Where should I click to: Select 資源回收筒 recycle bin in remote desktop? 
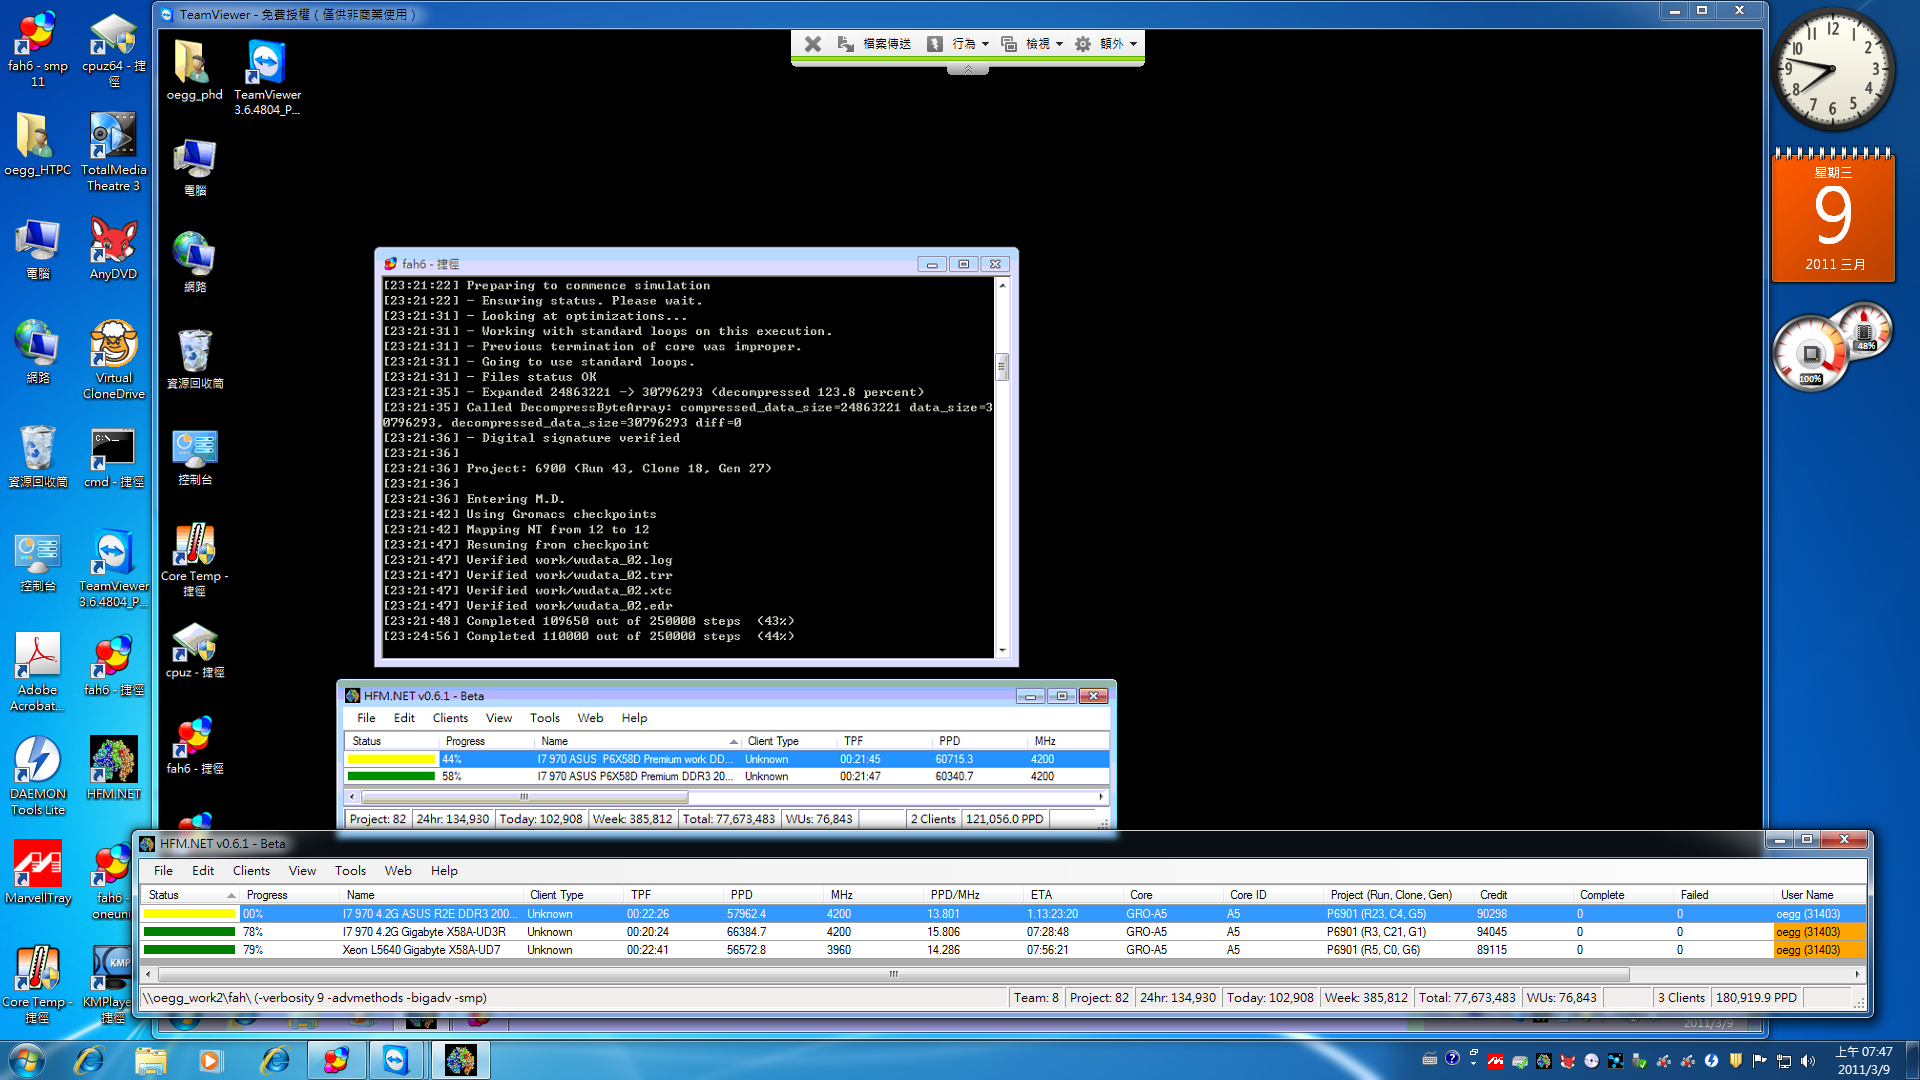[194, 360]
